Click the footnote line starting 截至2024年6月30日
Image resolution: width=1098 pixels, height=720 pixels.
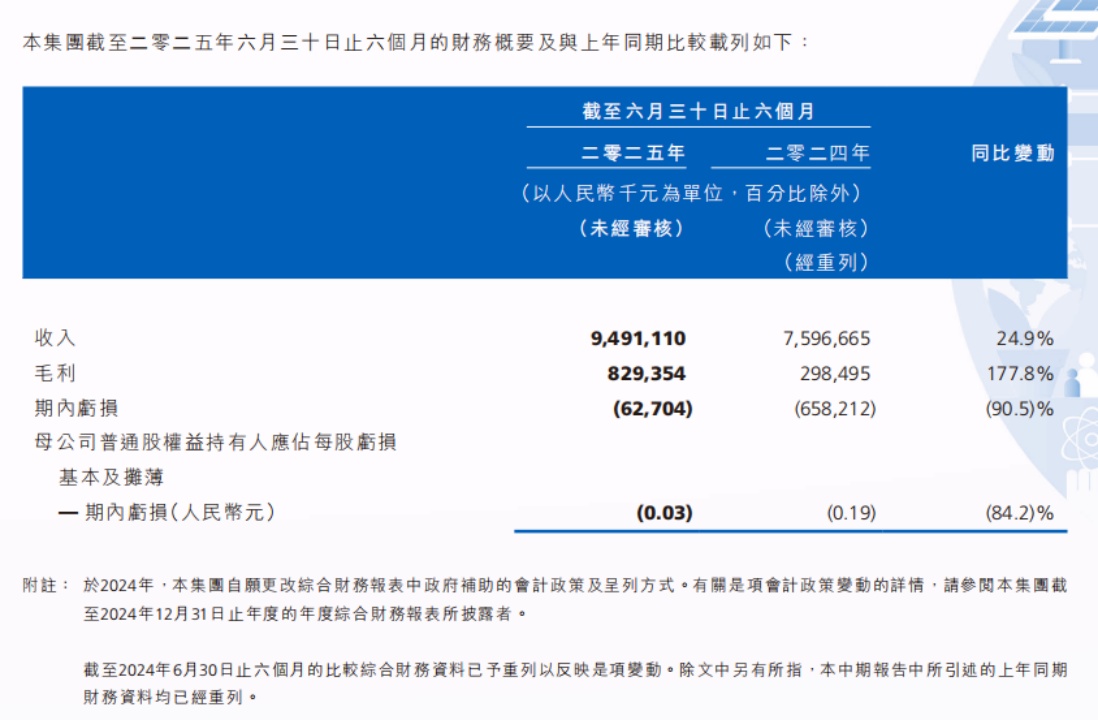575,670
